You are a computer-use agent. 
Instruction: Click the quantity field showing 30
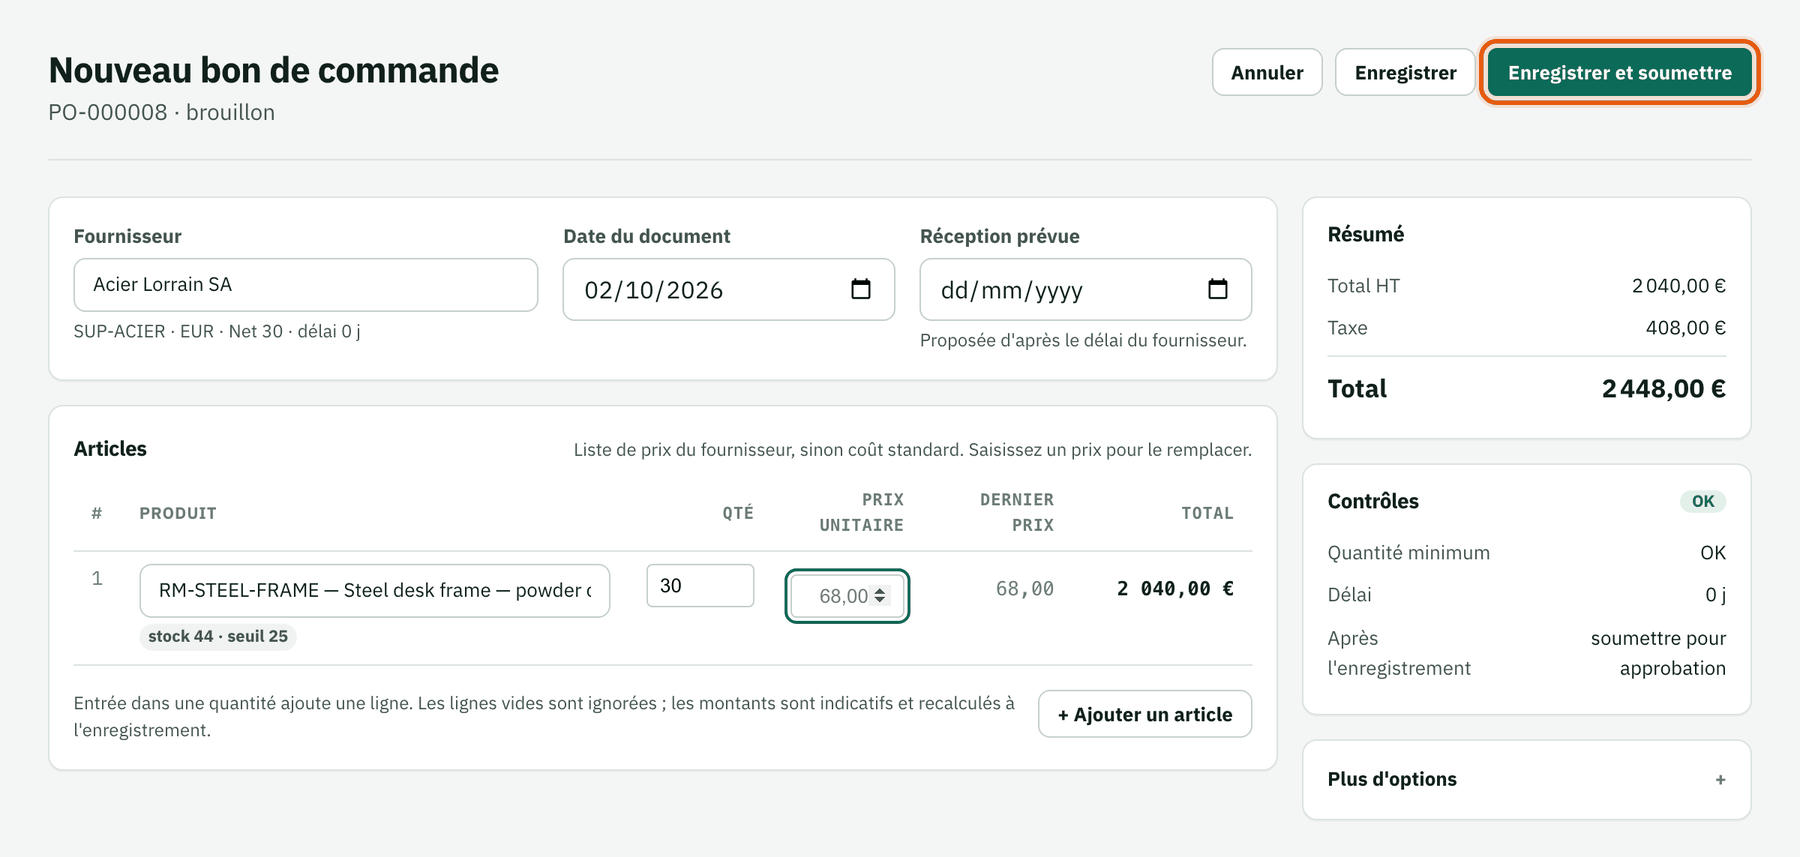700,585
